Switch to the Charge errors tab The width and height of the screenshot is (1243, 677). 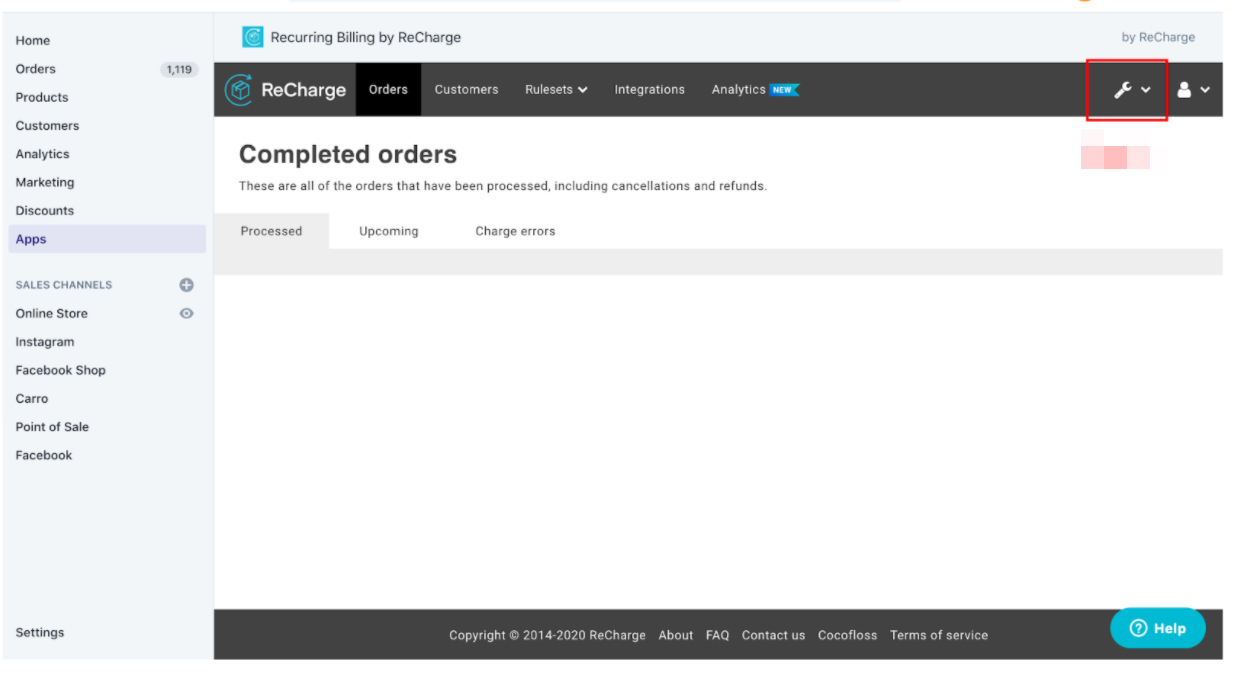pyautogui.click(x=515, y=231)
